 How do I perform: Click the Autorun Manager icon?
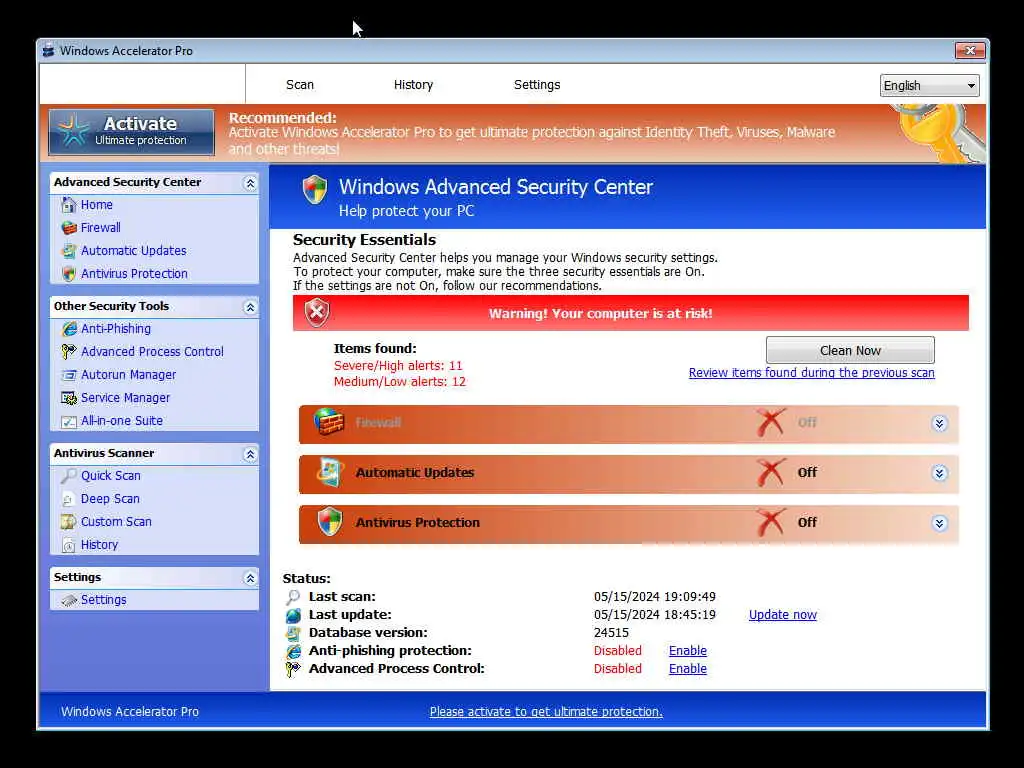point(69,375)
